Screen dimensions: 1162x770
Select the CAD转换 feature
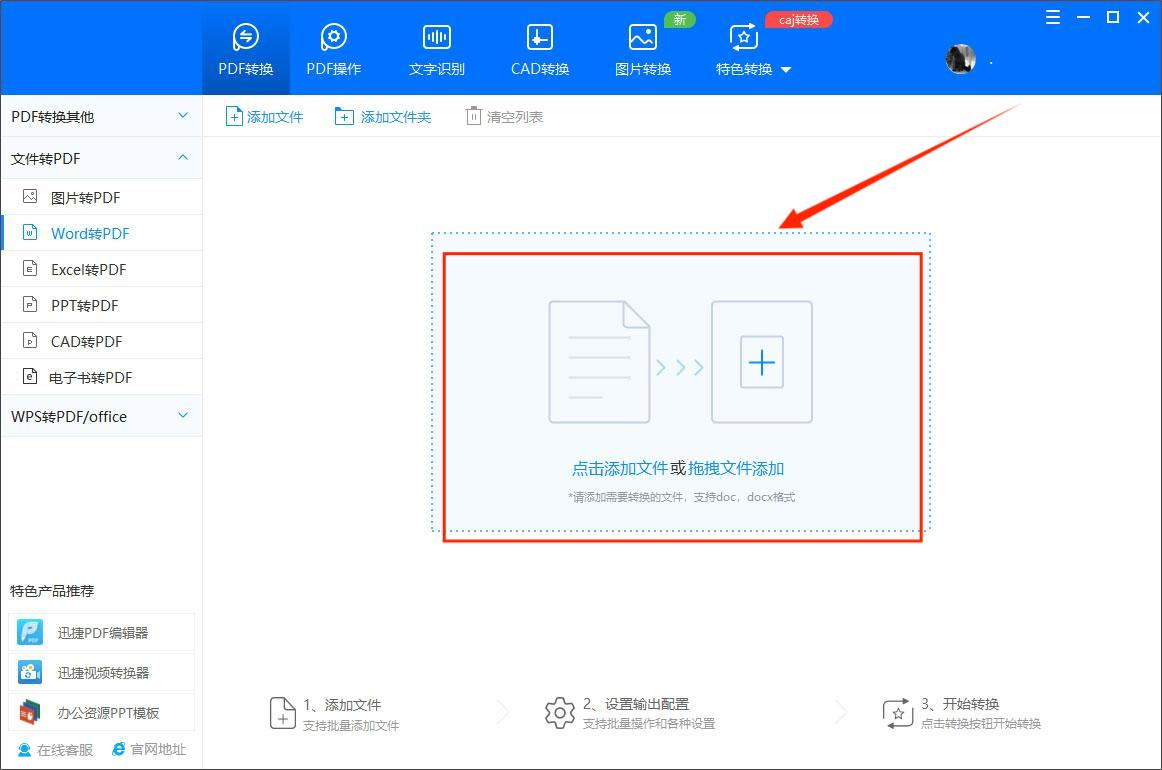[538, 47]
